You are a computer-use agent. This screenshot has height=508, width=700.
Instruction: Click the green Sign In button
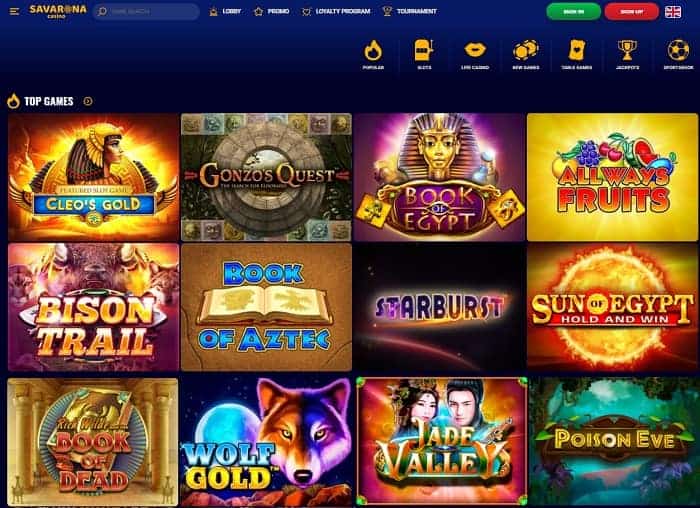click(574, 12)
